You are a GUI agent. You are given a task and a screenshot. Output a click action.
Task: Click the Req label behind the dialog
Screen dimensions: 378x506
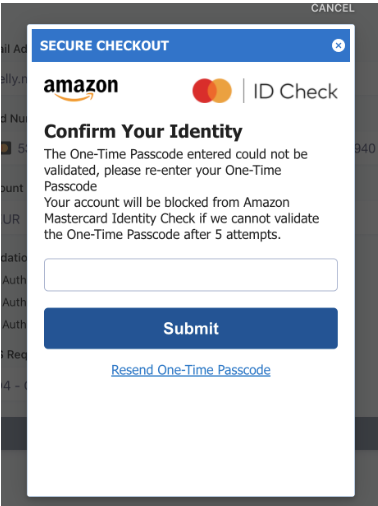tap(14, 354)
